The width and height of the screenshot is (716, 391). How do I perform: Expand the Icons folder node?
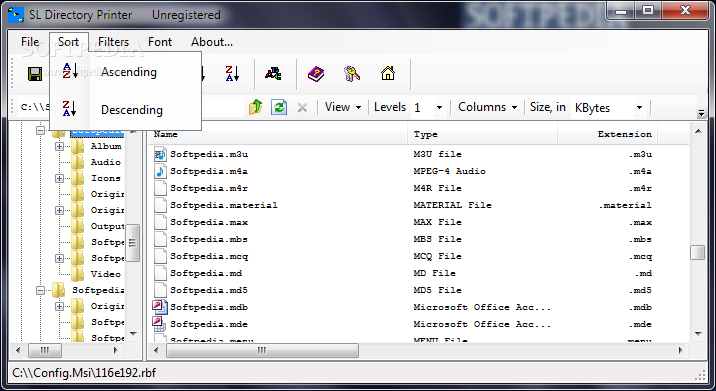point(59,179)
